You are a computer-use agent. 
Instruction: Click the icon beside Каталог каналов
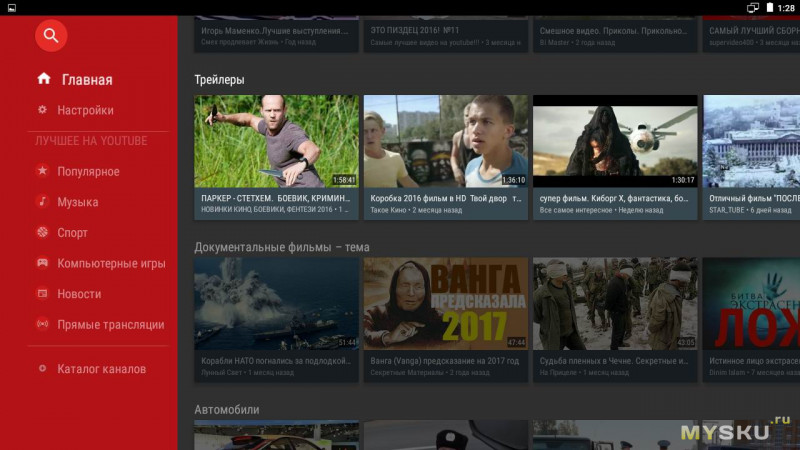(x=42, y=368)
